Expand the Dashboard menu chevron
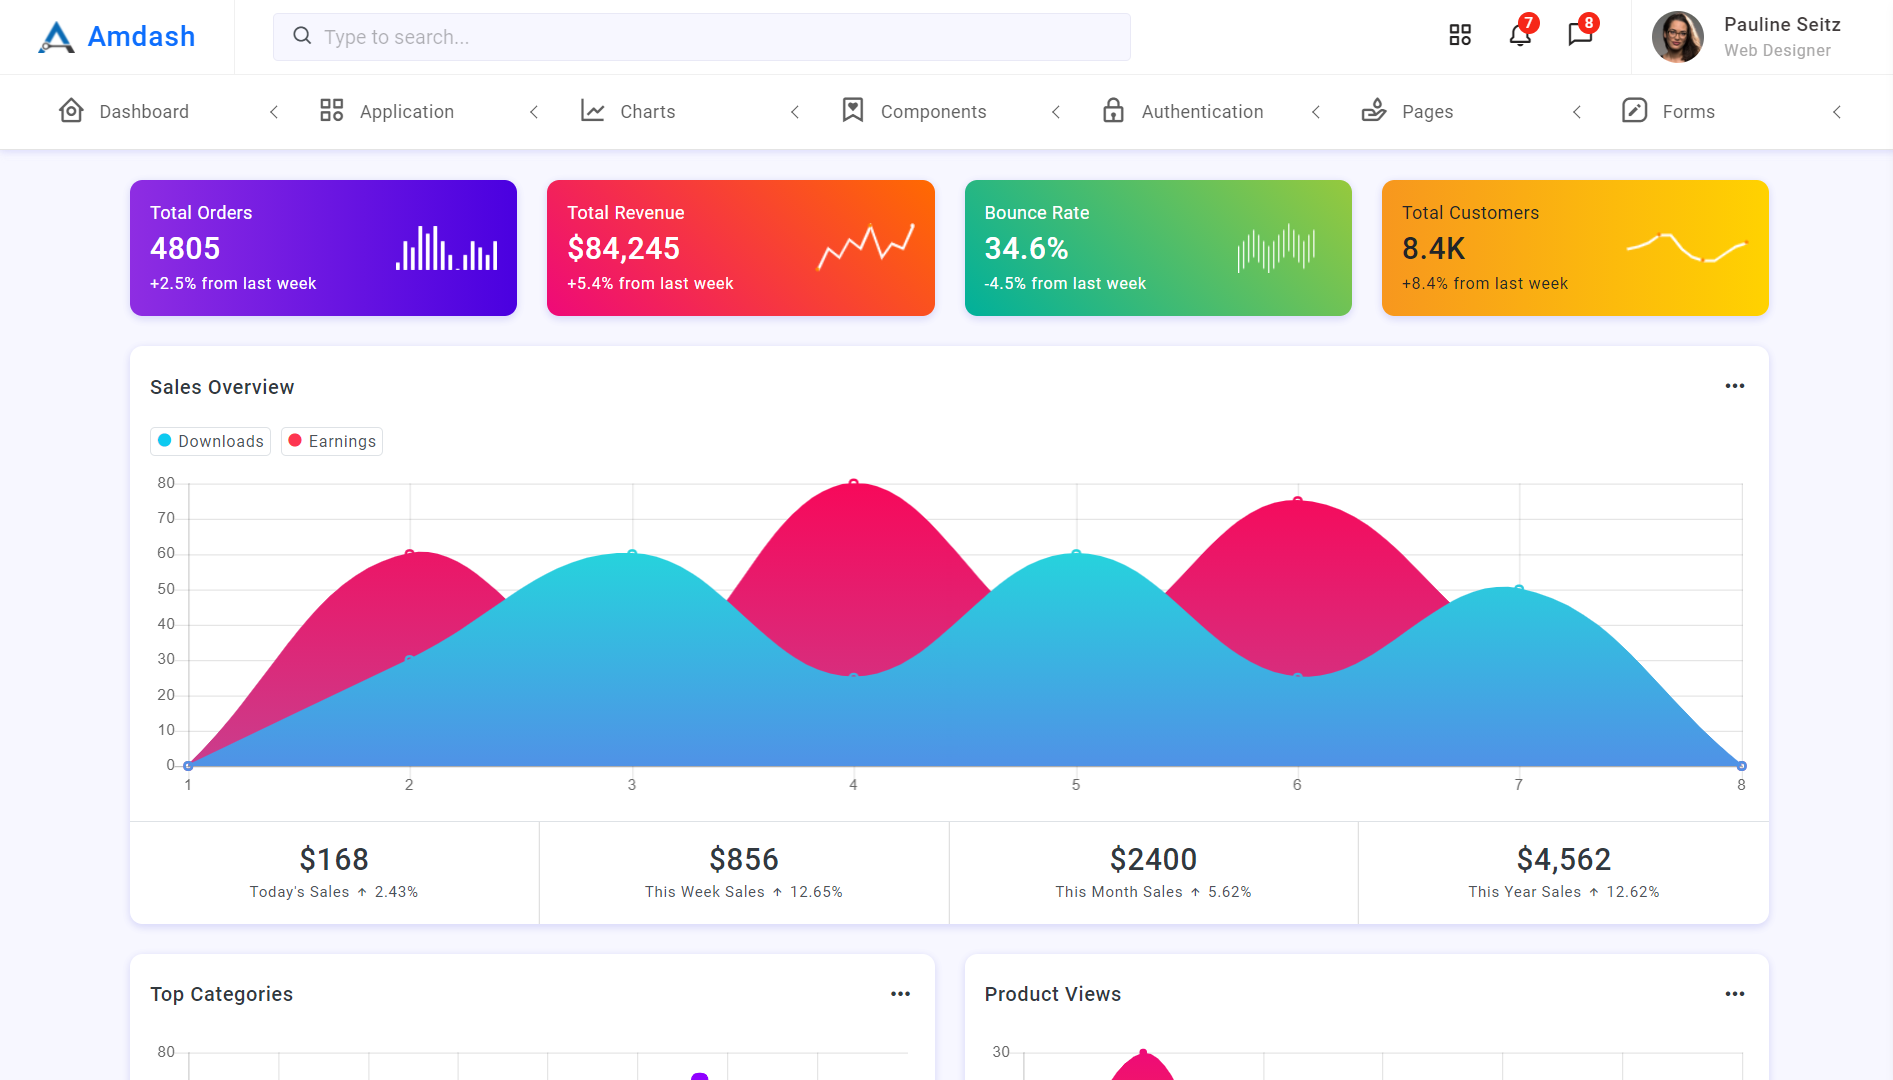This screenshot has height=1080, width=1893. pos(274,112)
